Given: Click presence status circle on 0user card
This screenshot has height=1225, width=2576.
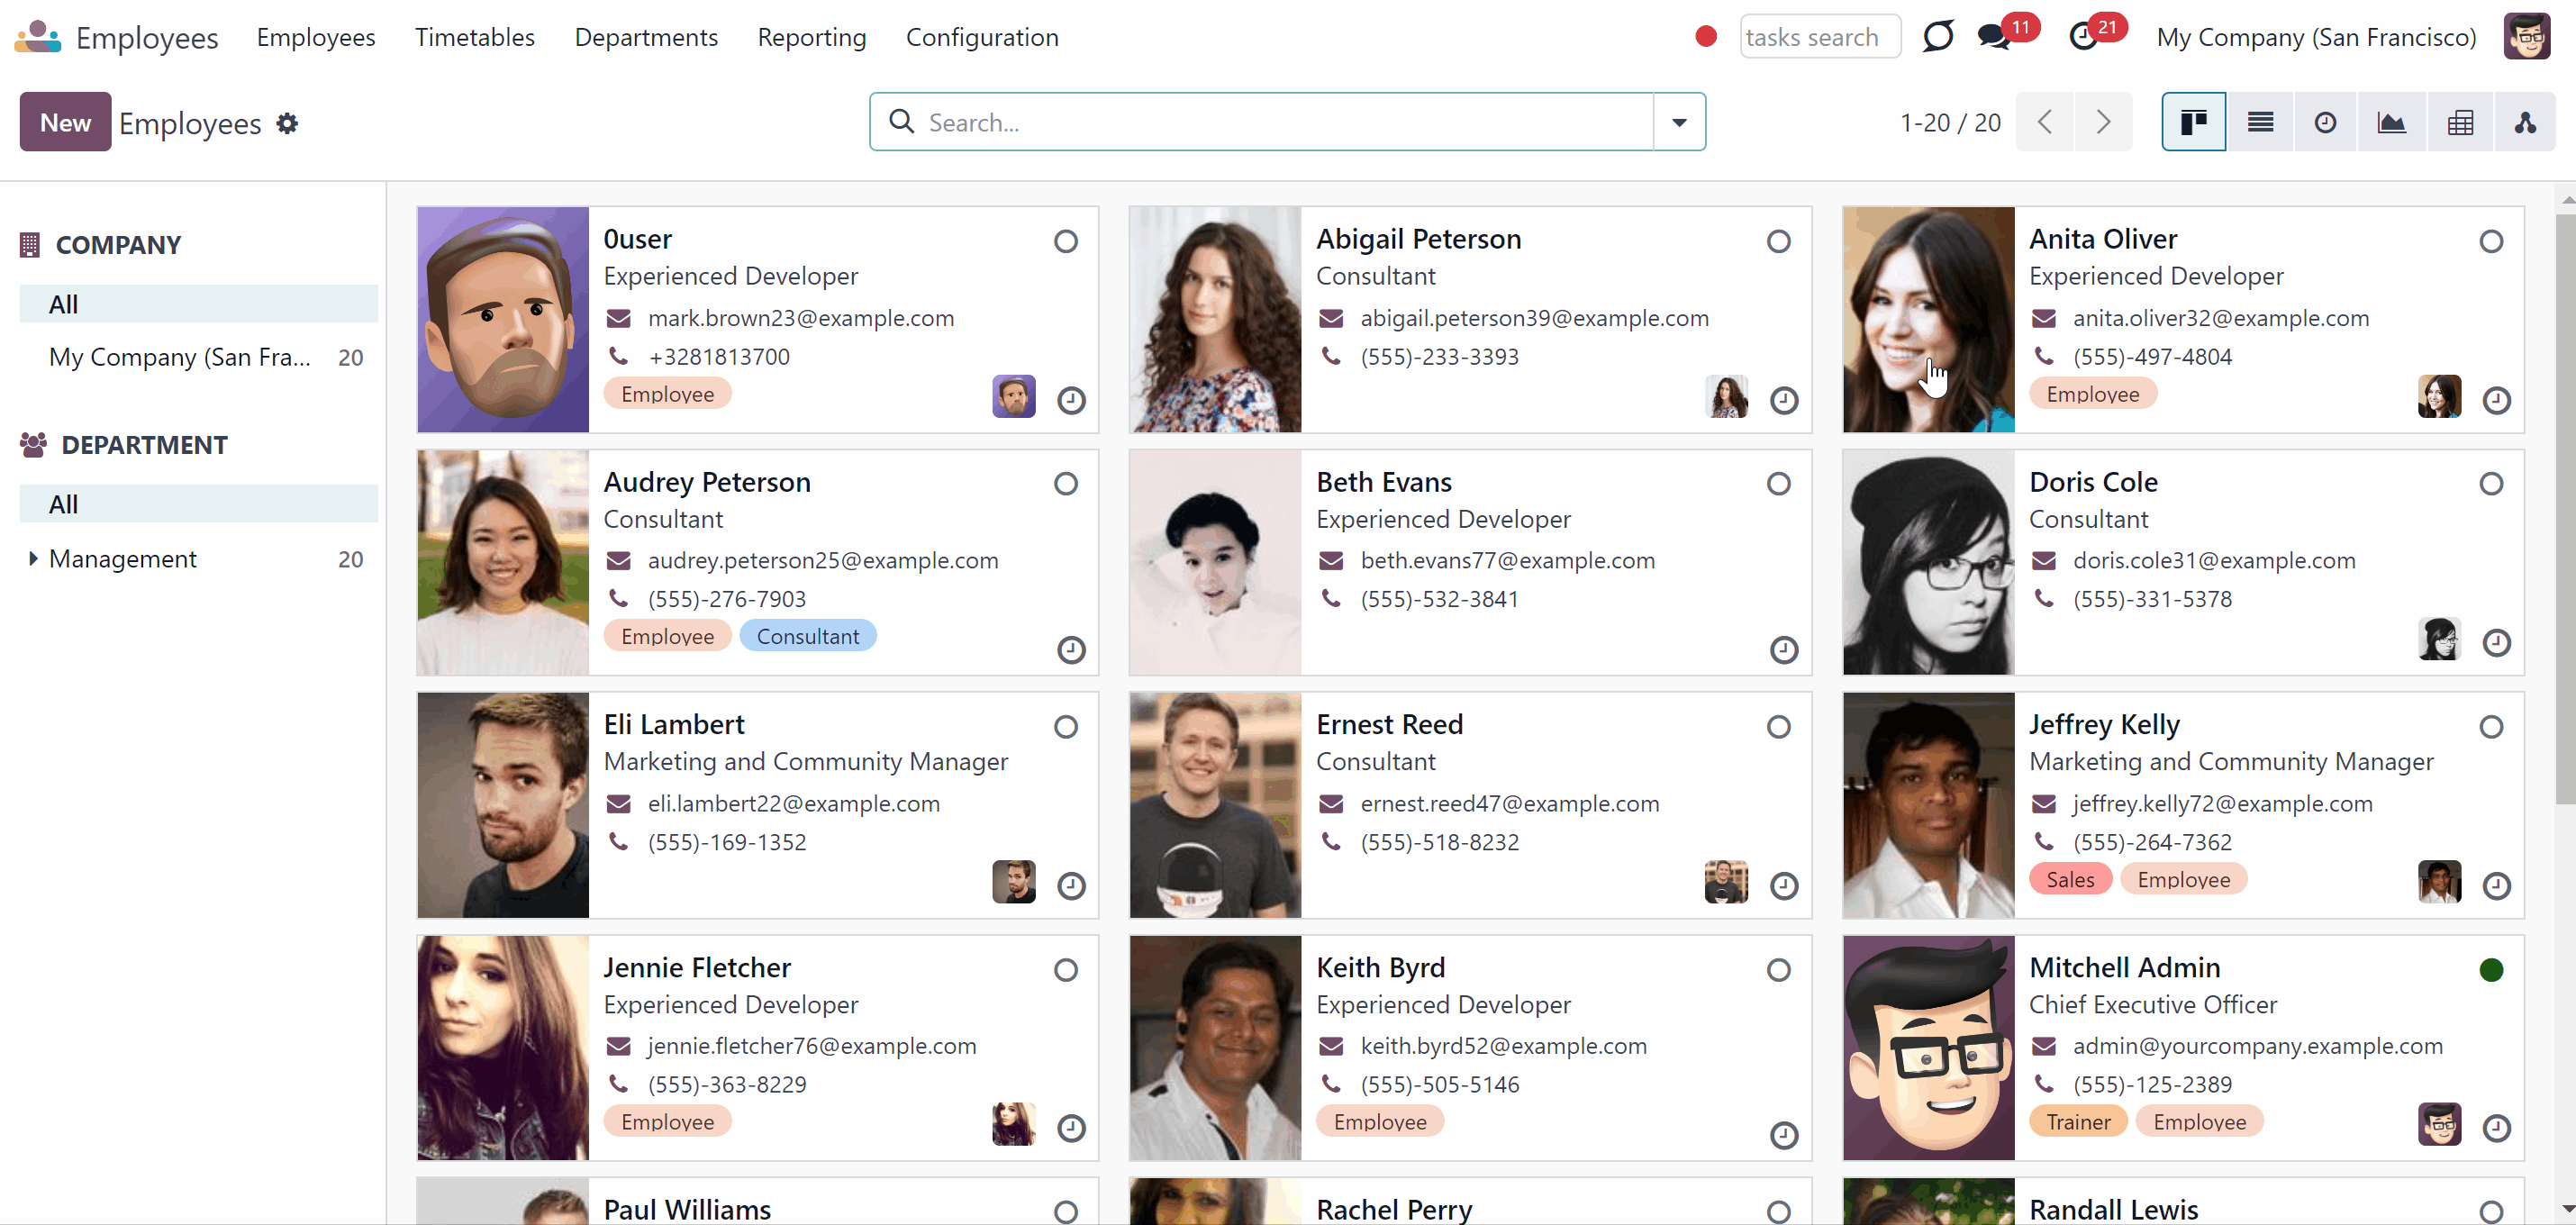Looking at the screenshot, I should point(1066,241).
